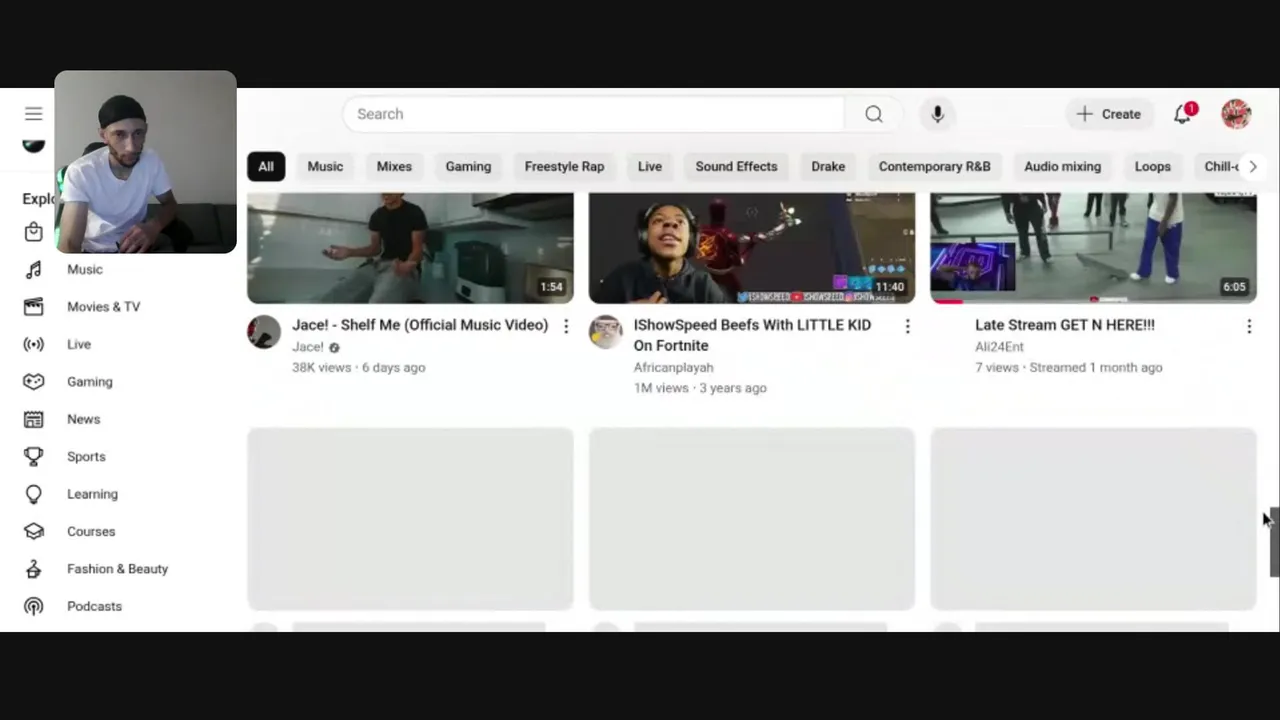Open title Late Stream GET N HERE!!!
The image size is (1280, 720).
point(1065,325)
